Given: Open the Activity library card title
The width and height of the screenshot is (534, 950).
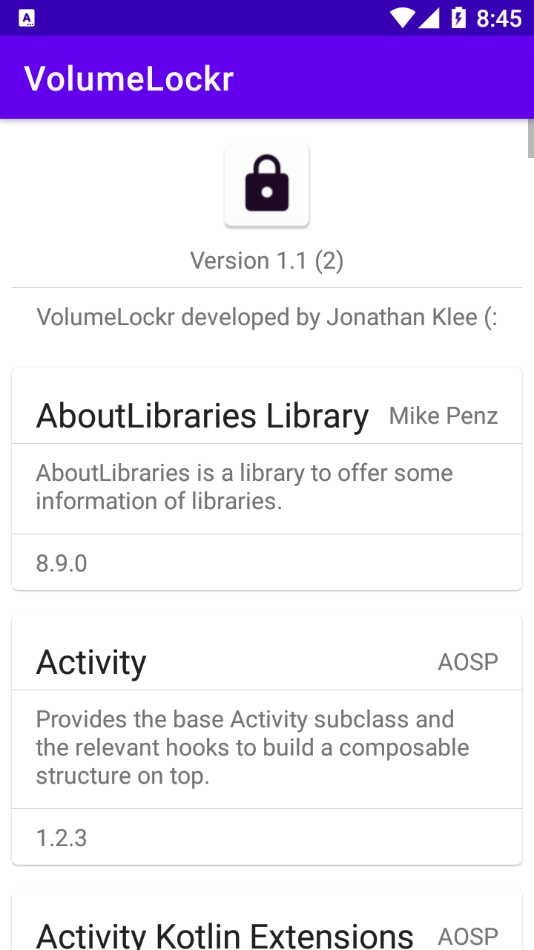Looking at the screenshot, I should [91, 662].
